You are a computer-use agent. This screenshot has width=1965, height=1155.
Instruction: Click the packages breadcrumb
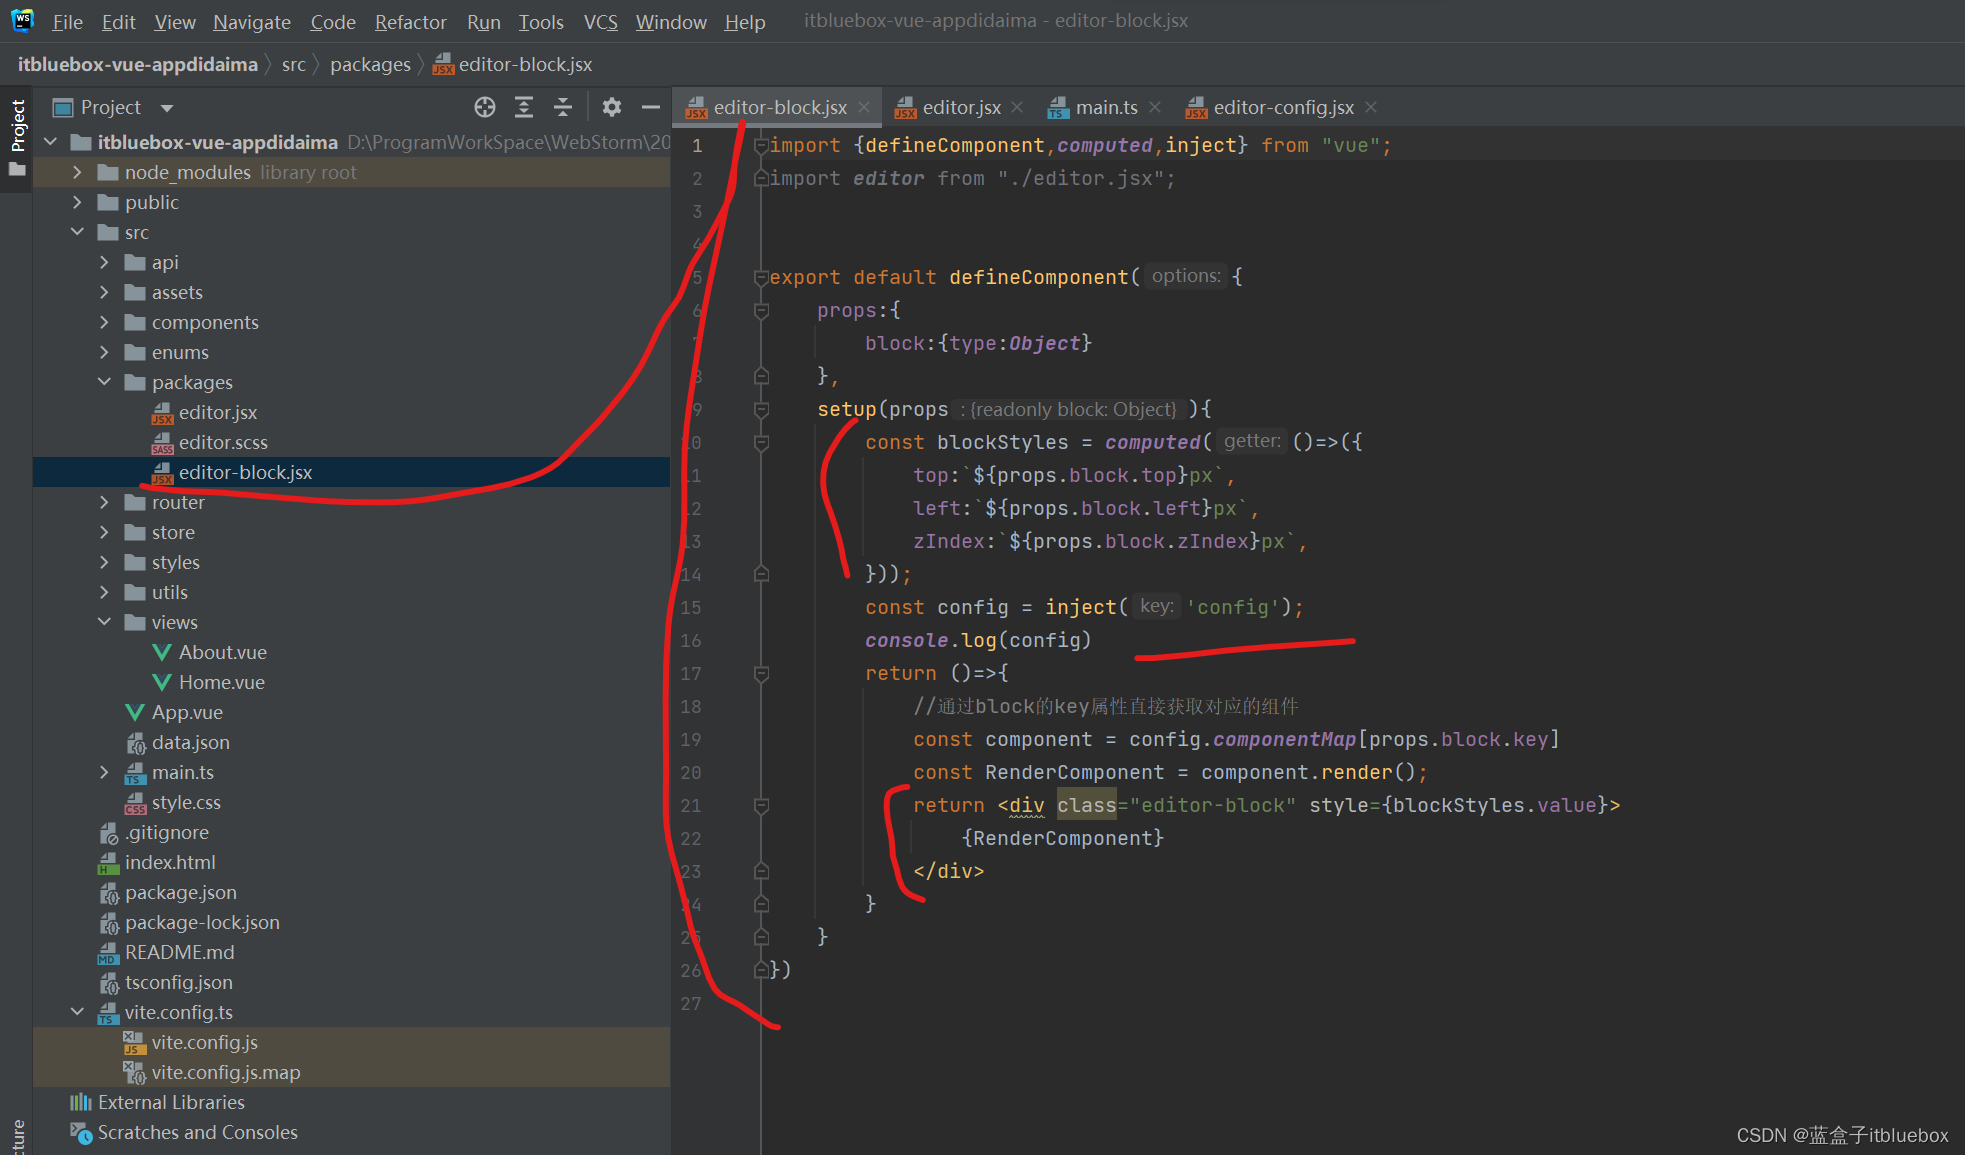(370, 64)
